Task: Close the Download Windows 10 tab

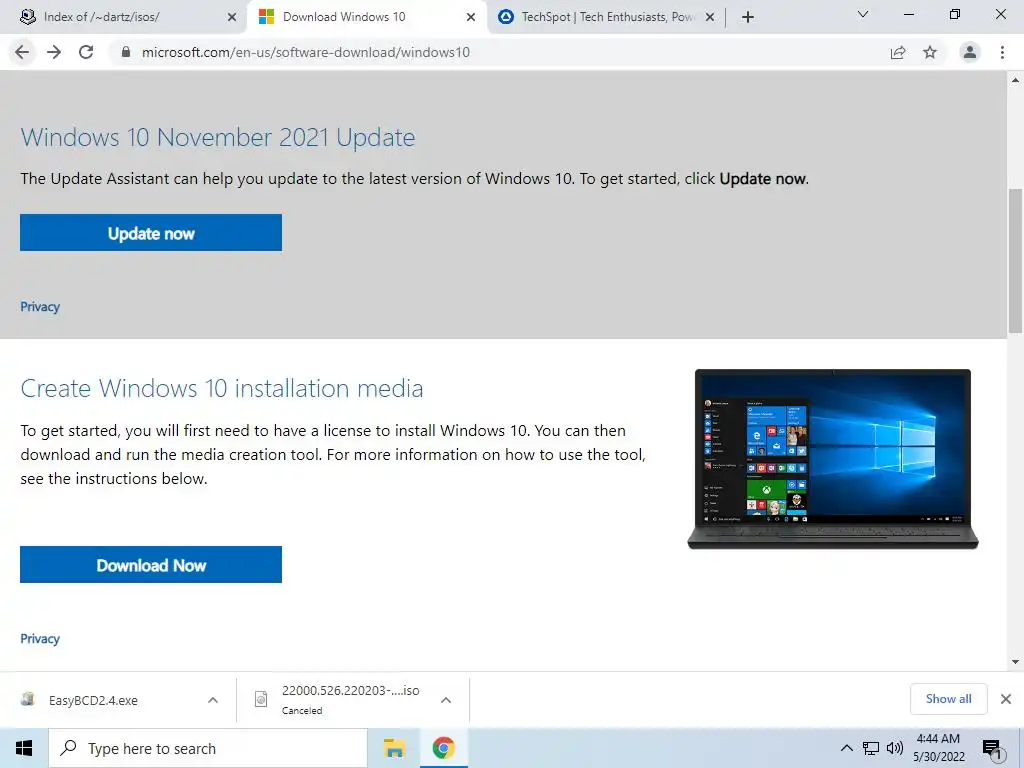Action: [471, 17]
